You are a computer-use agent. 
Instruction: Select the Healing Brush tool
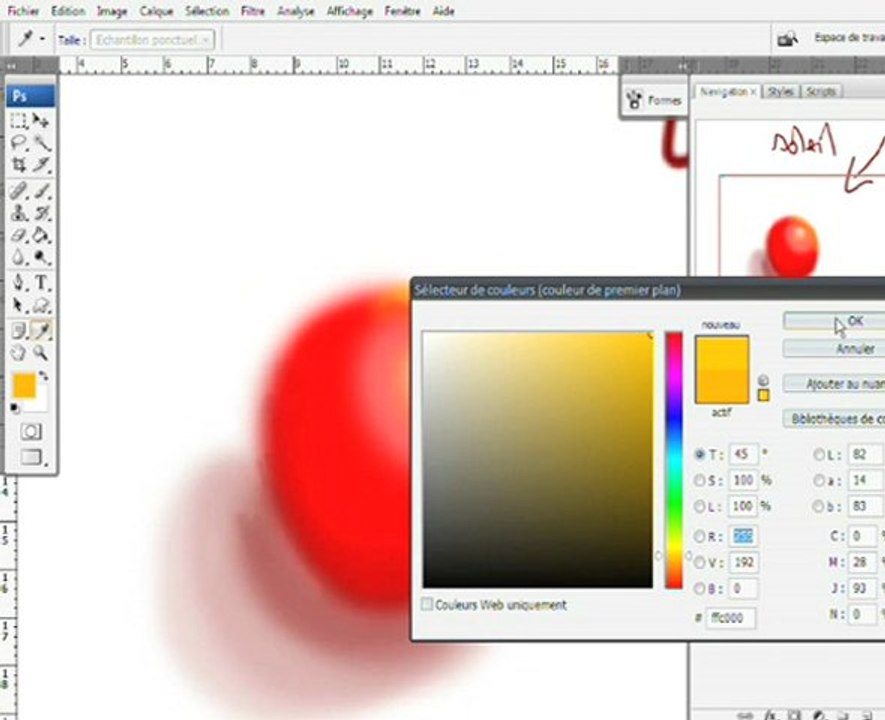coord(18,191)
